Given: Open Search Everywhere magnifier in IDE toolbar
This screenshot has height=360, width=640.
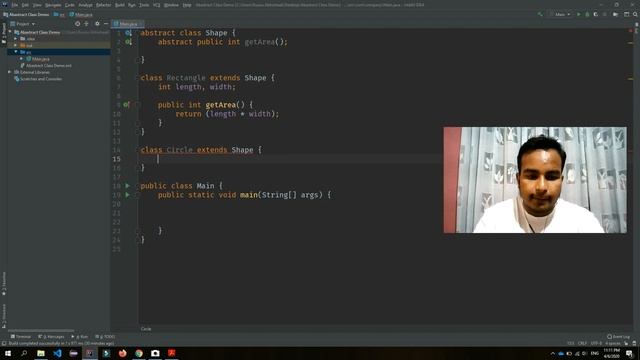Looking at the screenshot, I should coord(635,14).
